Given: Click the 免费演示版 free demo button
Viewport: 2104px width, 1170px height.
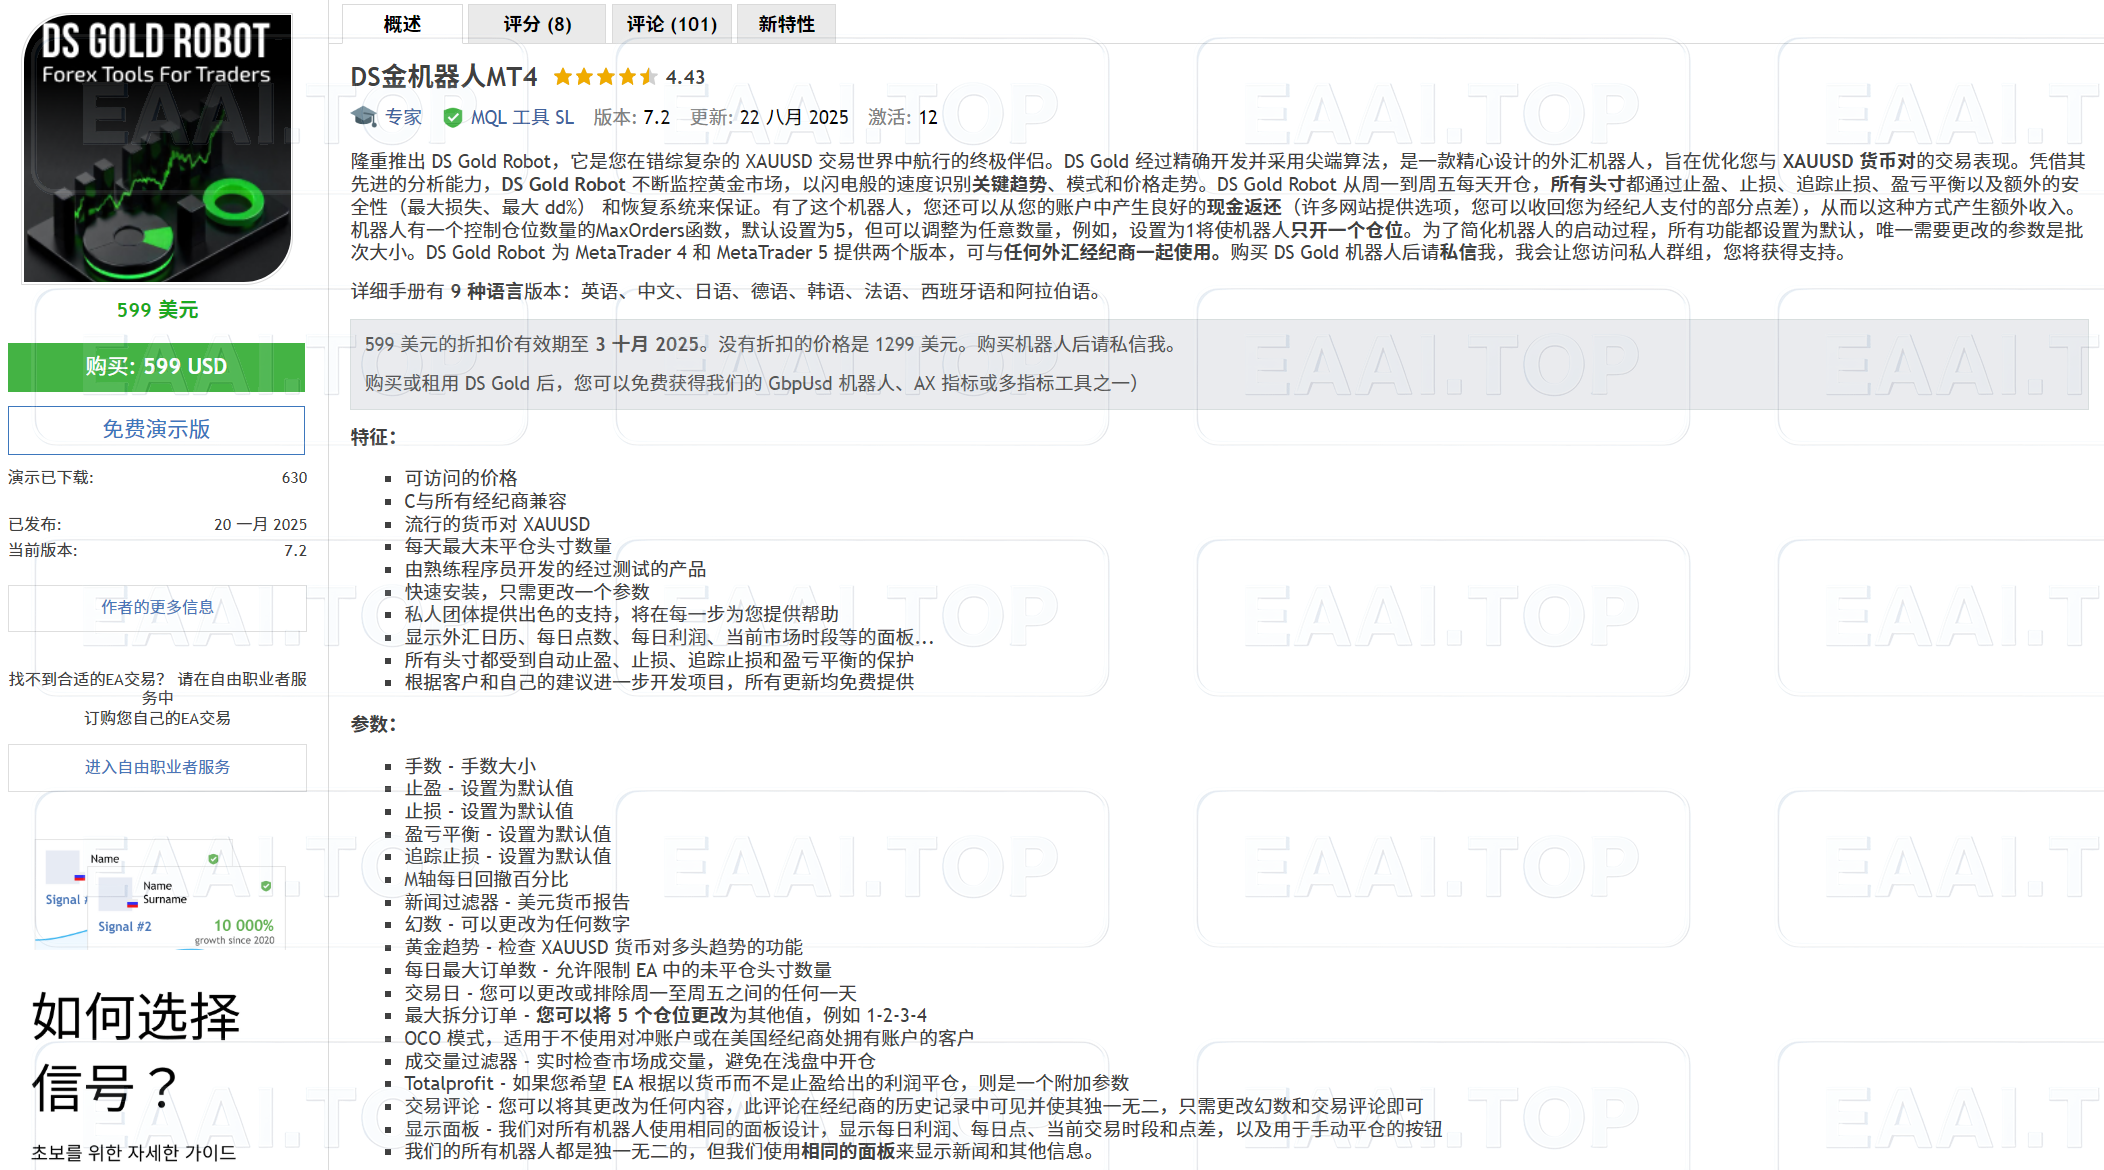Looking at the screenshot, I should [156, 430].
